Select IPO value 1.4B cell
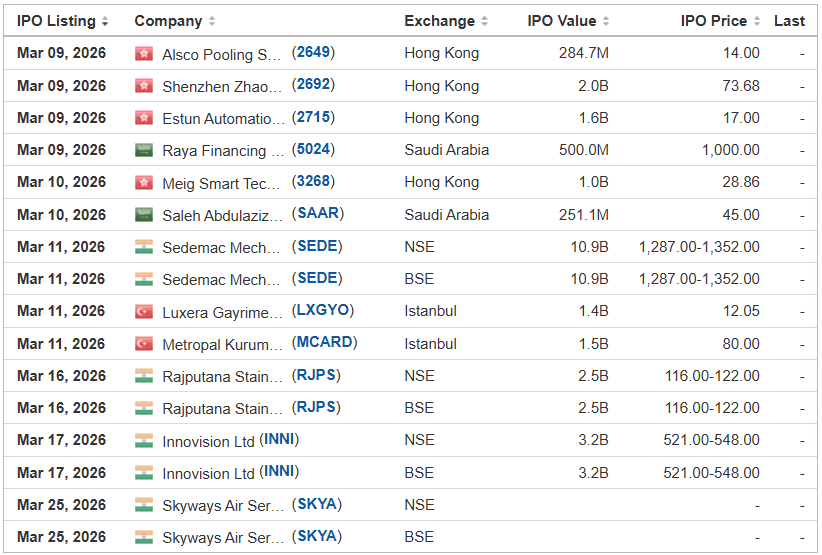The height and width of the screenshot is (555, 822). pyautogui.click(x=593, y=311)
